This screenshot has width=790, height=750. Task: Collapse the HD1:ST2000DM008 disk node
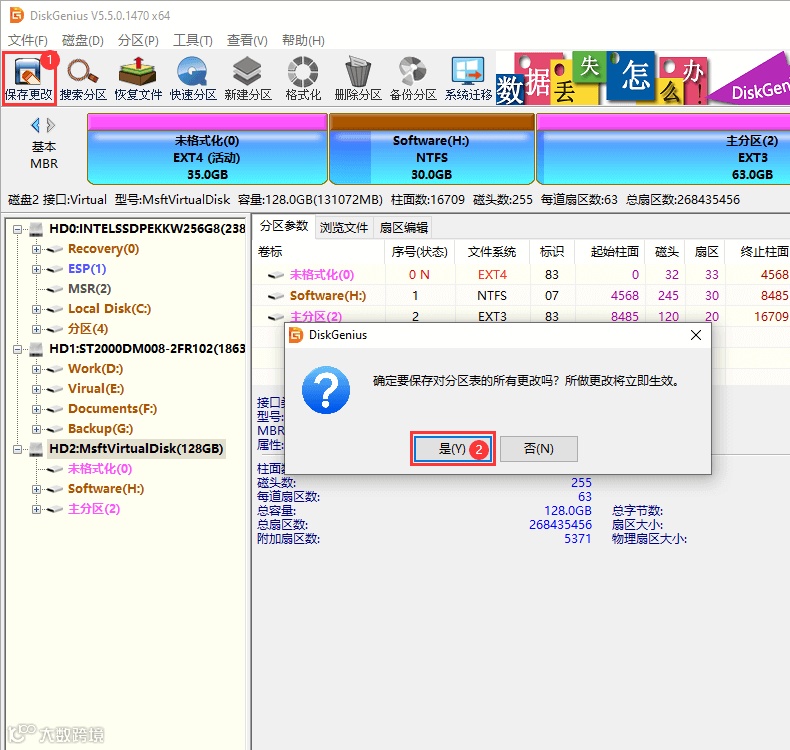[x=18, y=349]
